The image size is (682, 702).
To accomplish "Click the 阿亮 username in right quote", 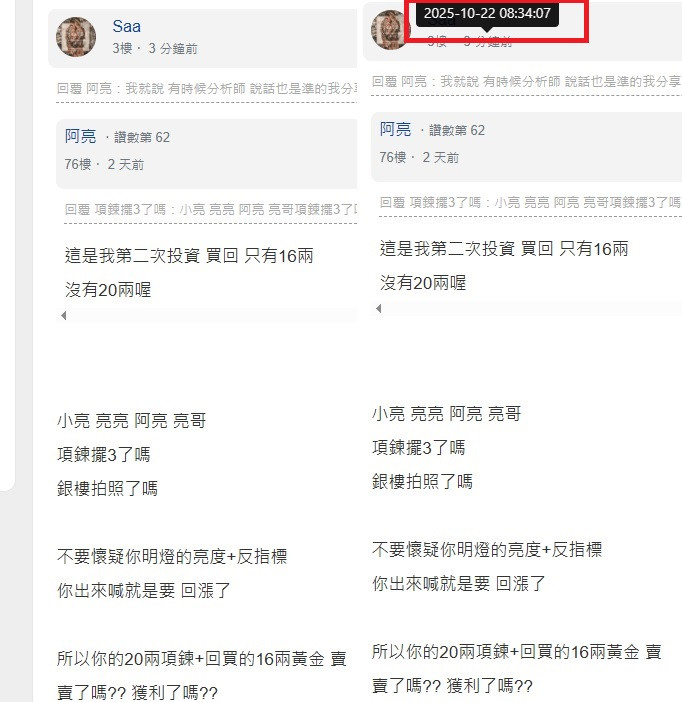I will tap(395, 129).
